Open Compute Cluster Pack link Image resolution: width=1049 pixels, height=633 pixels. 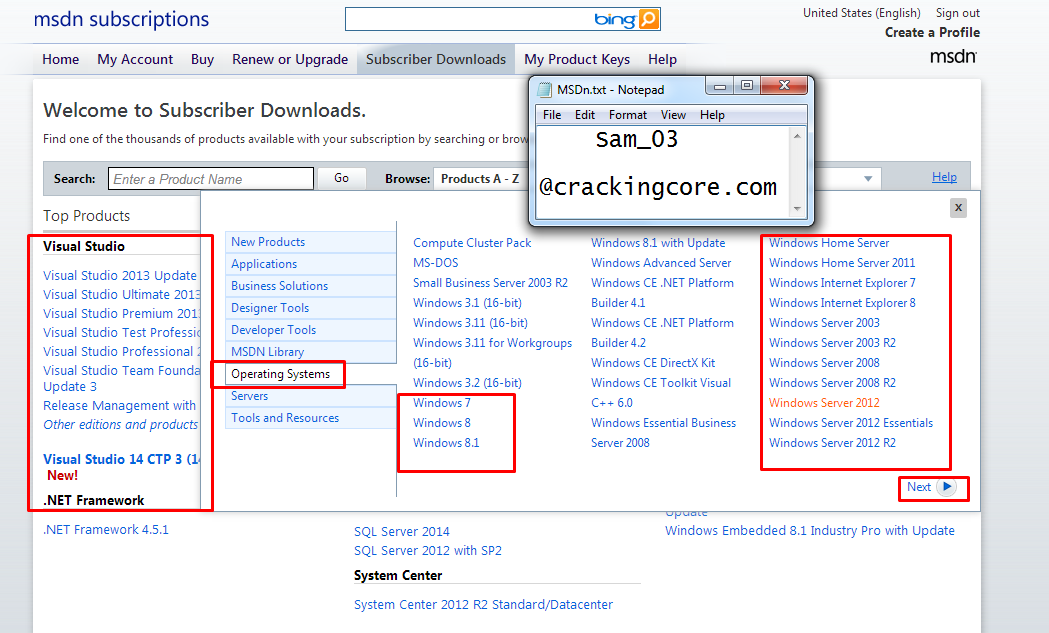coord(472,243)
